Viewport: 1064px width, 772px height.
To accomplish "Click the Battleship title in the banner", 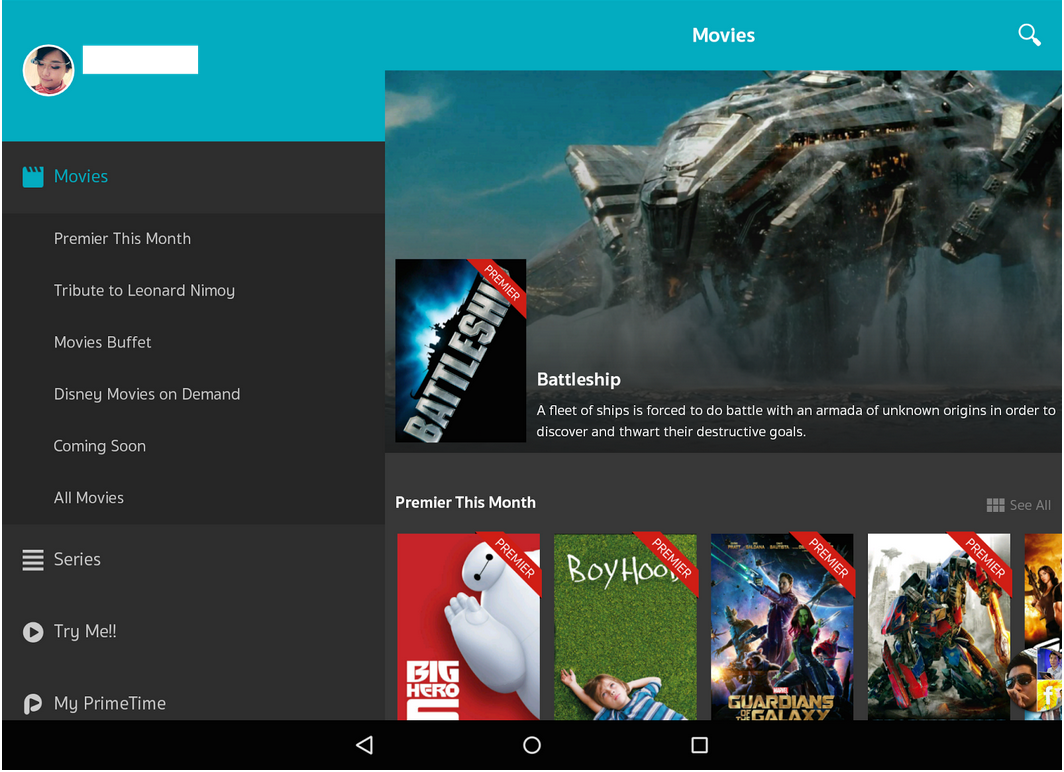I will click(579, 379).
